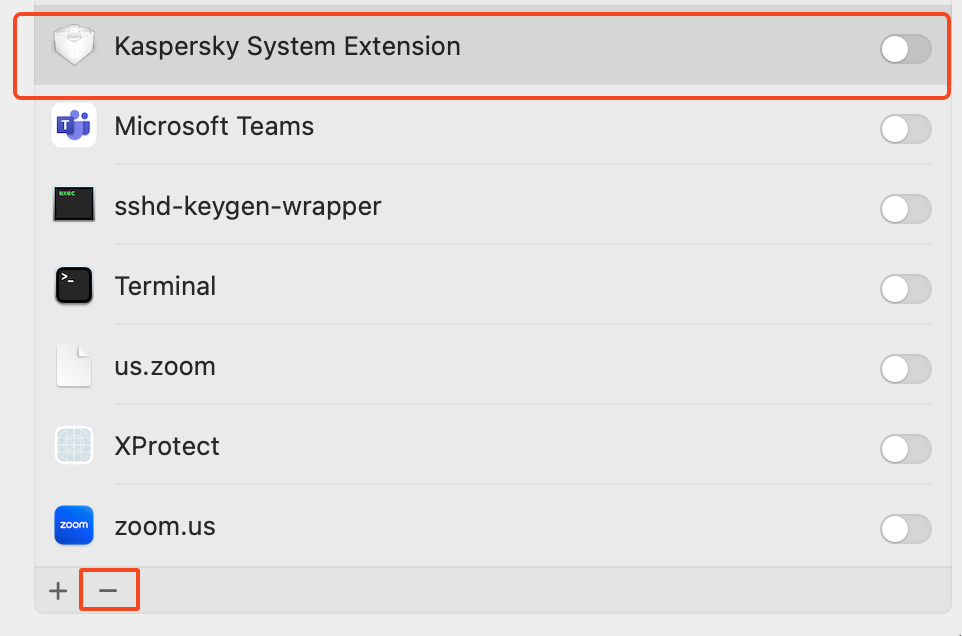Switch on the us.zoom toggle
The height and width of the screenshot is (636, 962).
[x=906, y=369]
